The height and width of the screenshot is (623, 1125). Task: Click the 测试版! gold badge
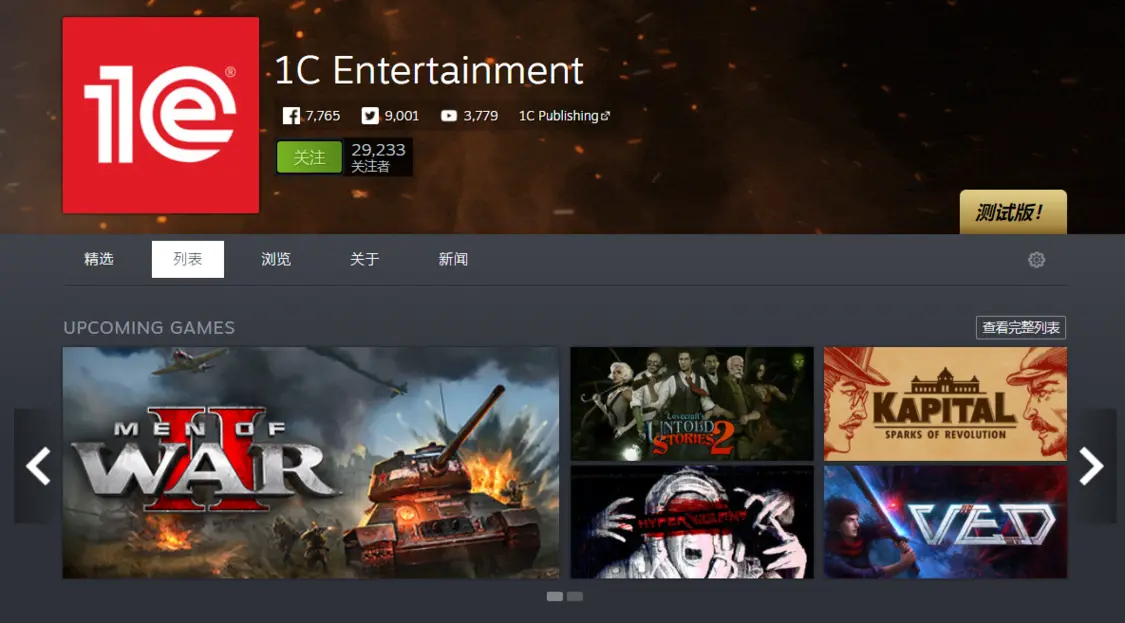click(x=1012, y=212)
